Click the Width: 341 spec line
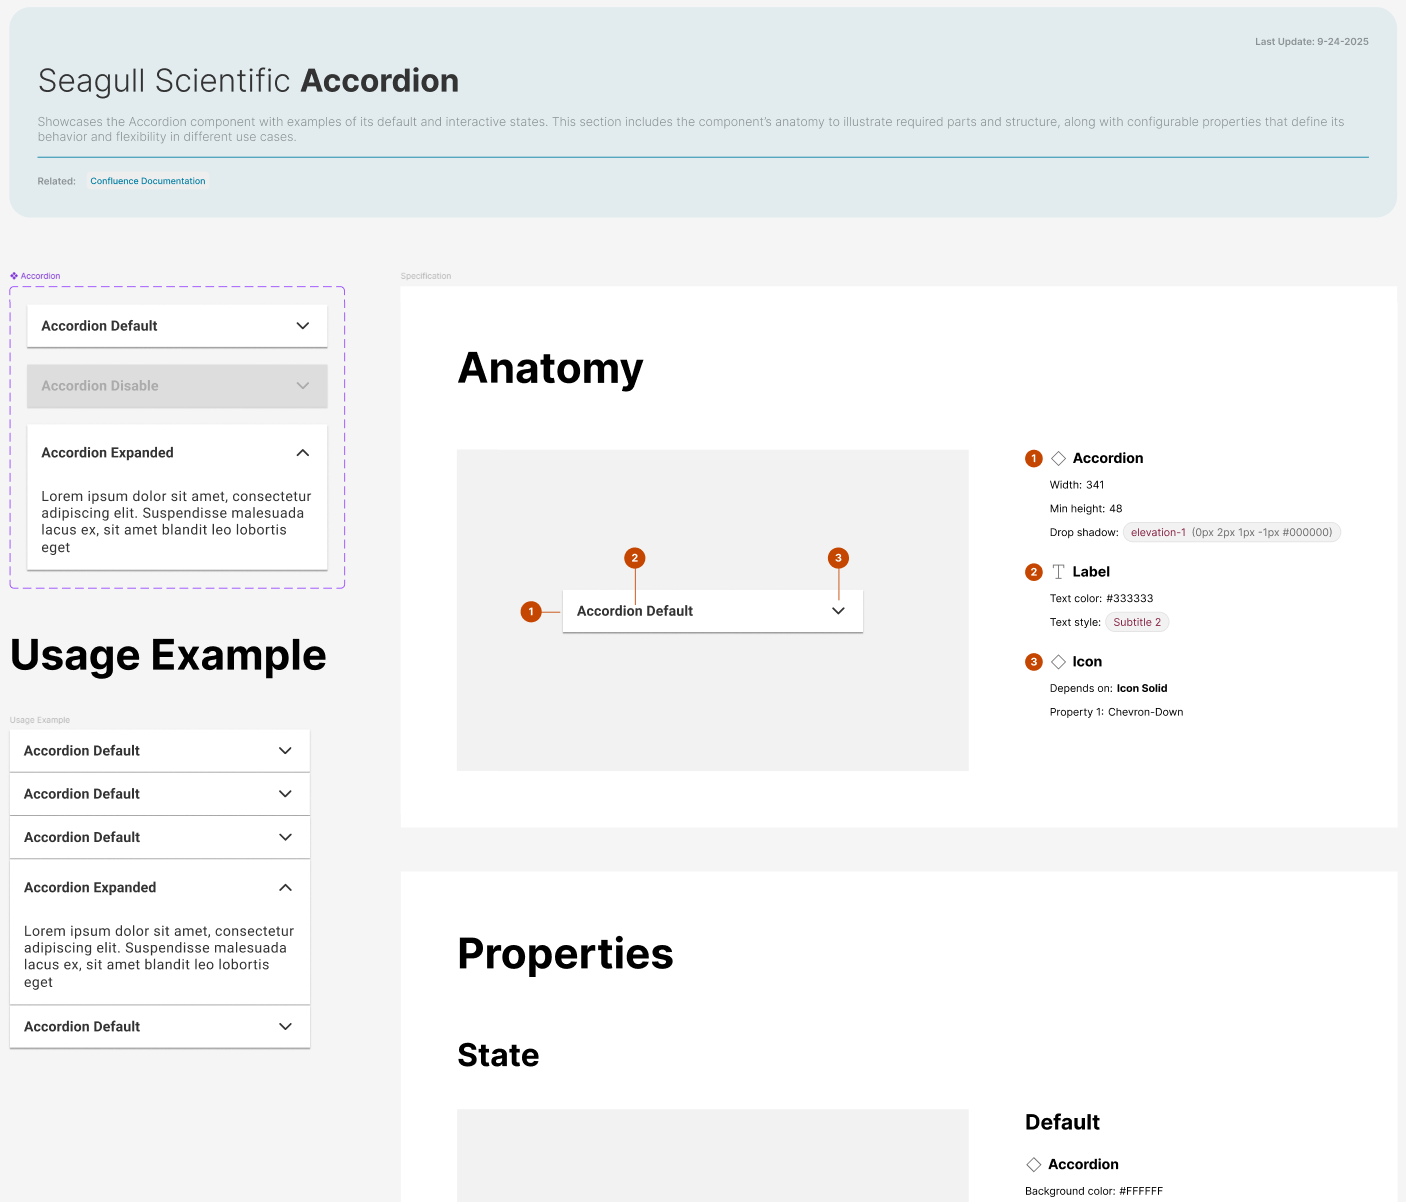Viewport: 1406px width, 1202px height. click(x=1077, y=485)
